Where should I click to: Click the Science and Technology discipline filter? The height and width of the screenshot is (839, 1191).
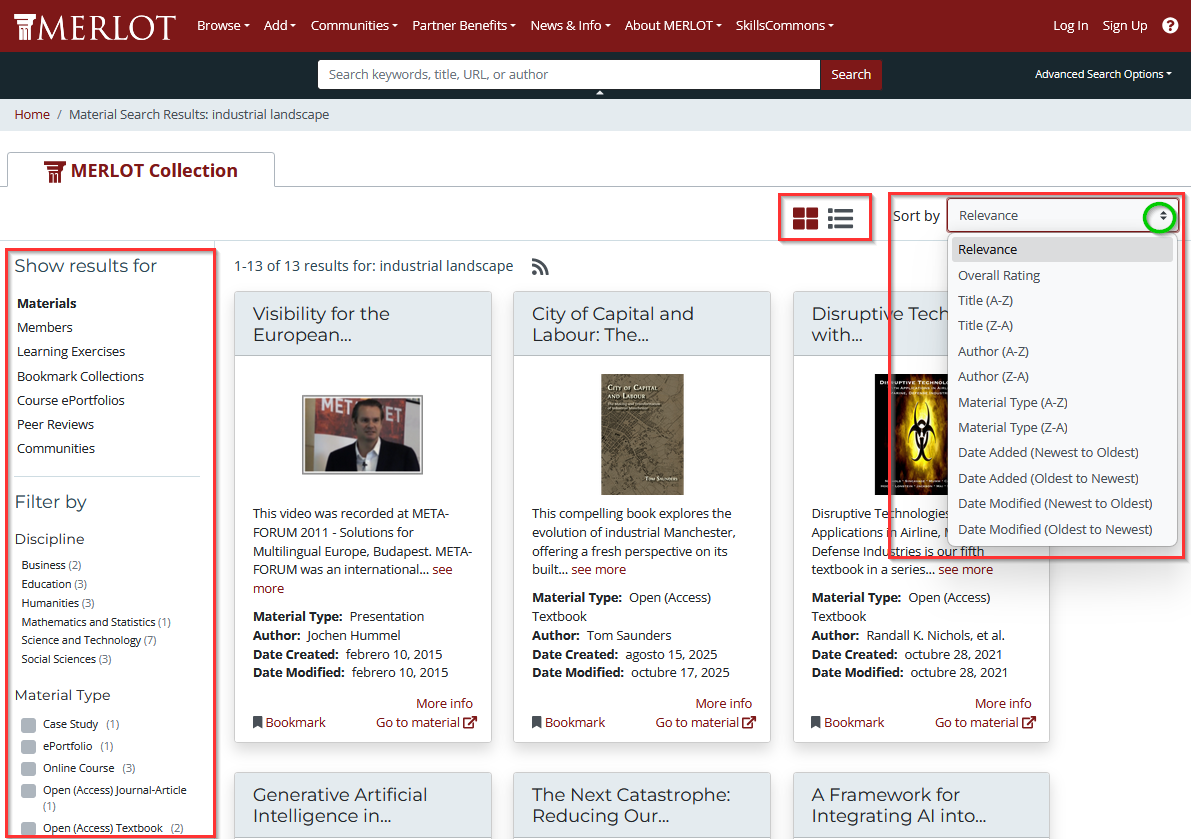tap(81, 640)
